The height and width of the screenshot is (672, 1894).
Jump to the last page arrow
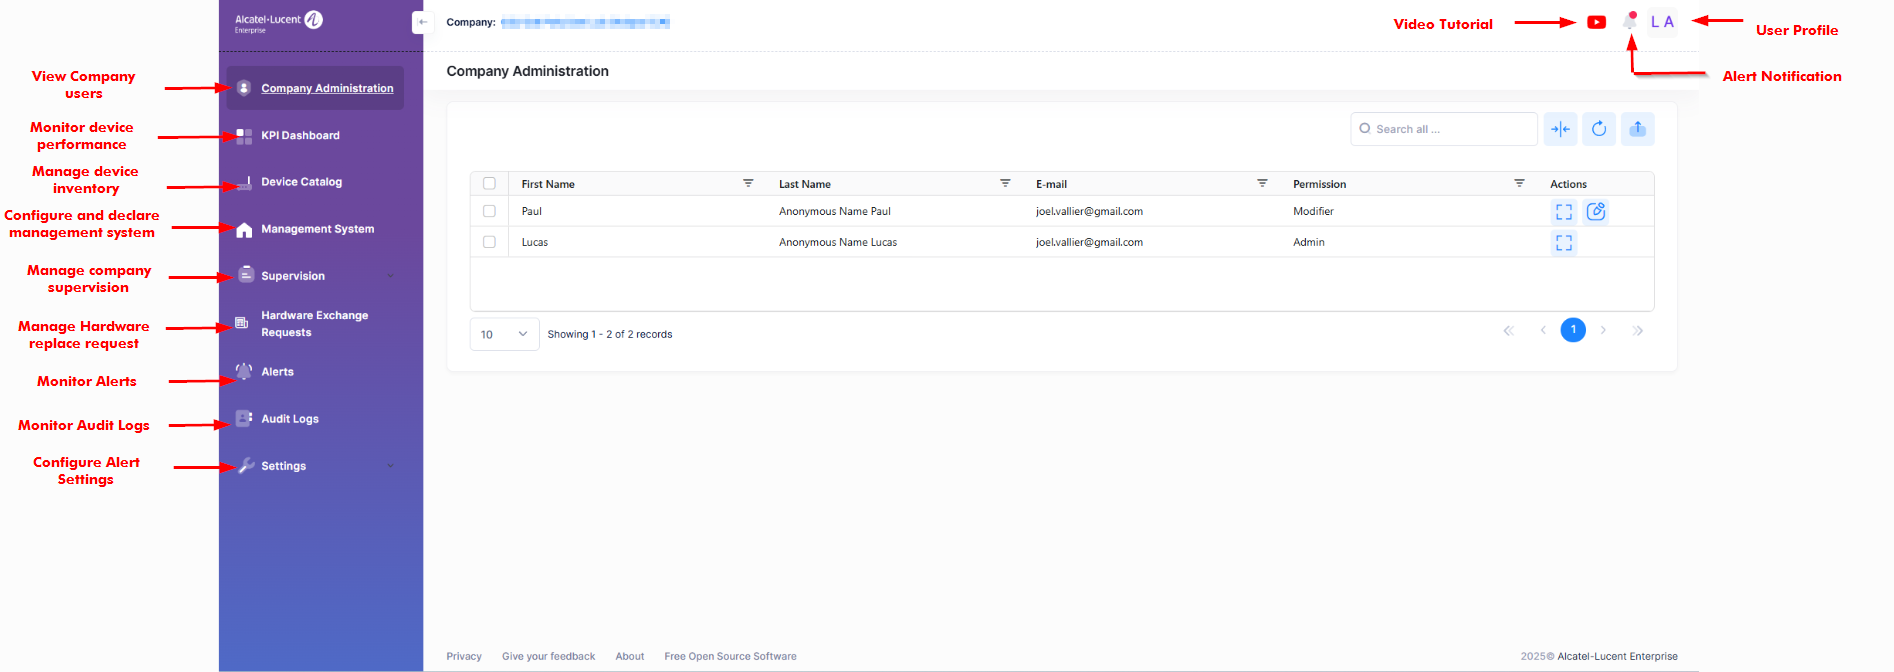[x=1638, y=330]
